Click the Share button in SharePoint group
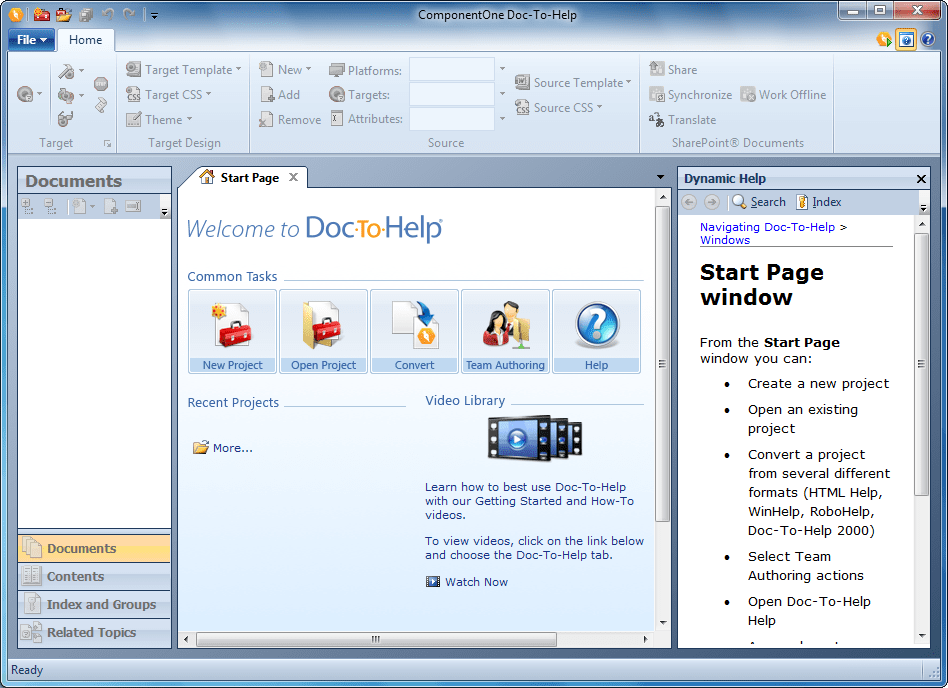 (x=674, y=70)
